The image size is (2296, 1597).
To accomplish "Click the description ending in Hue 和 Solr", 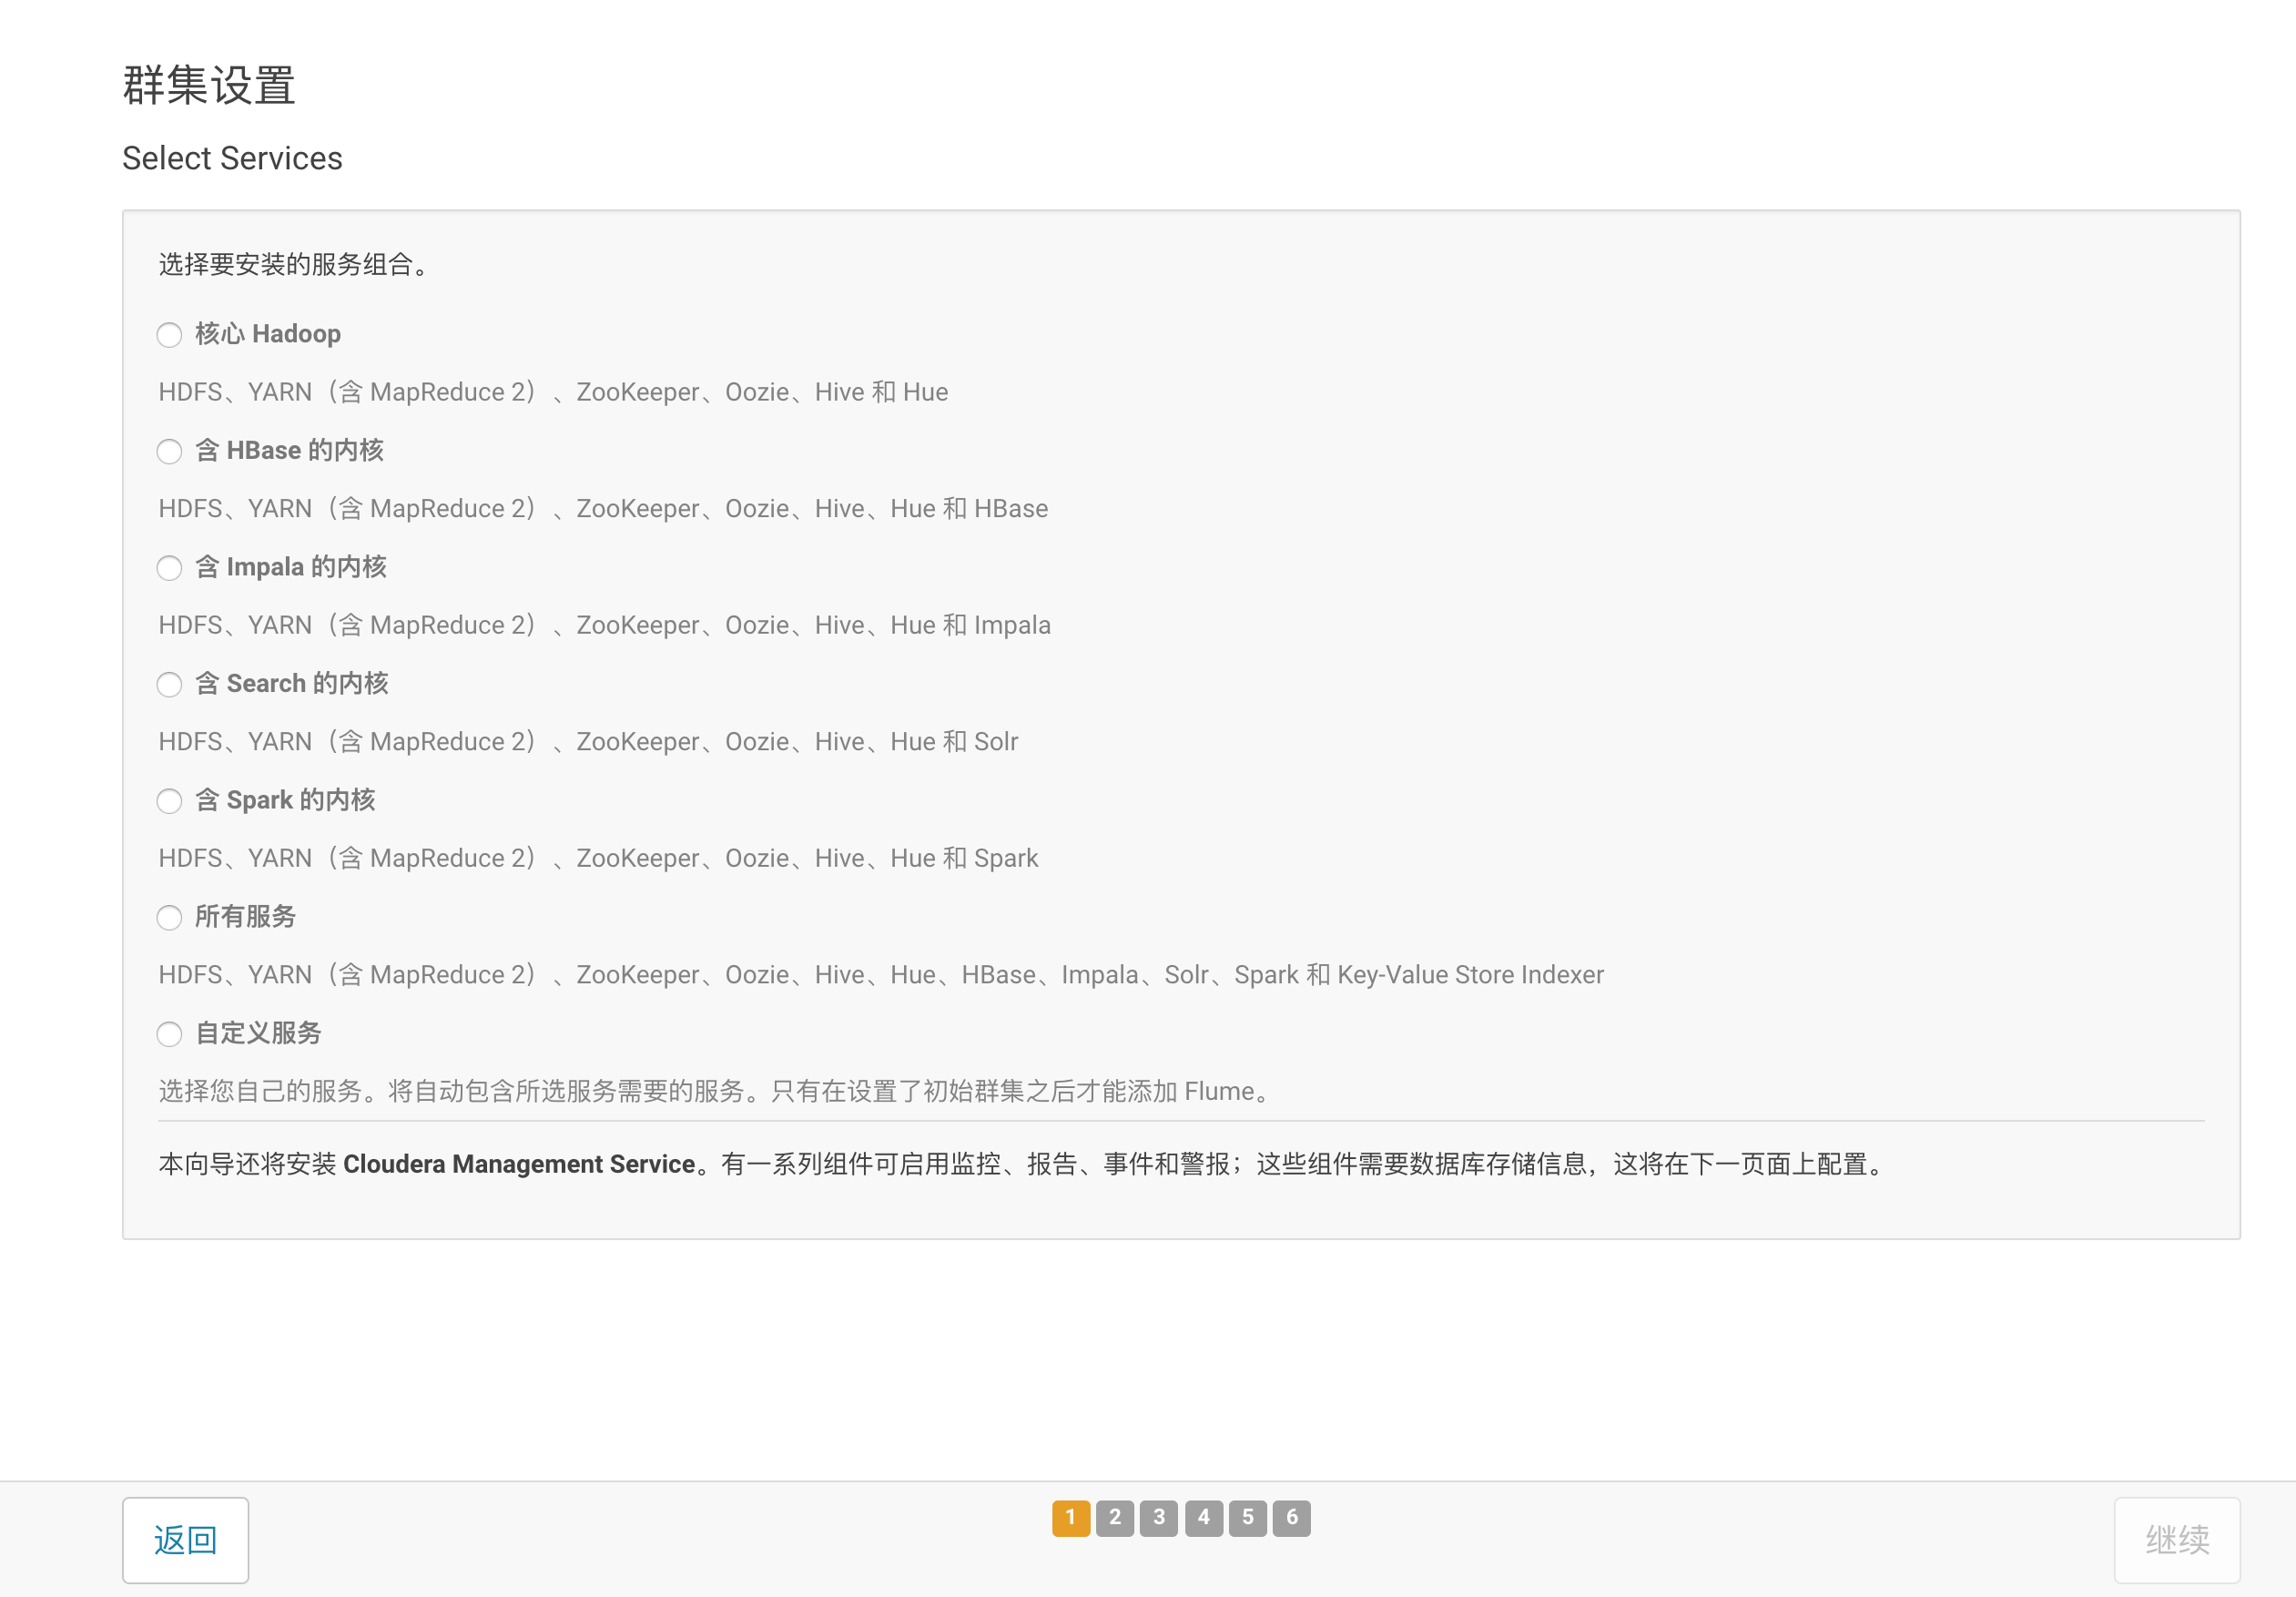I will [x=588, y=742].
